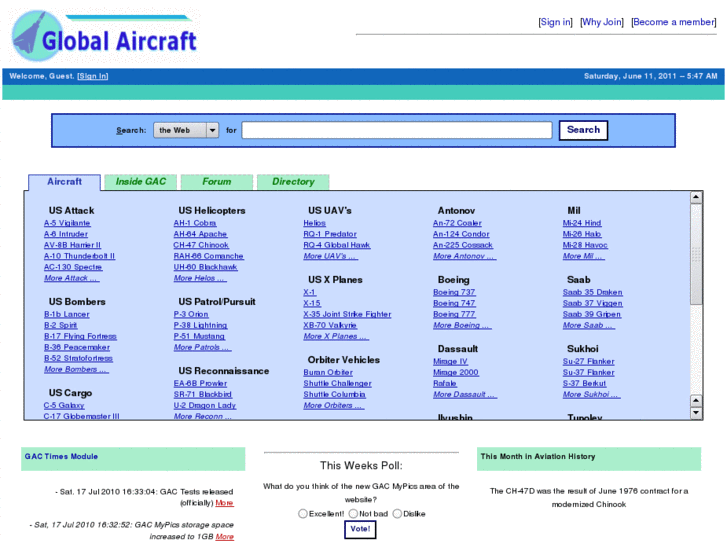Open the B-2 Spirit link
This screenshot has width=727, height=545.
tap(61, 326)
